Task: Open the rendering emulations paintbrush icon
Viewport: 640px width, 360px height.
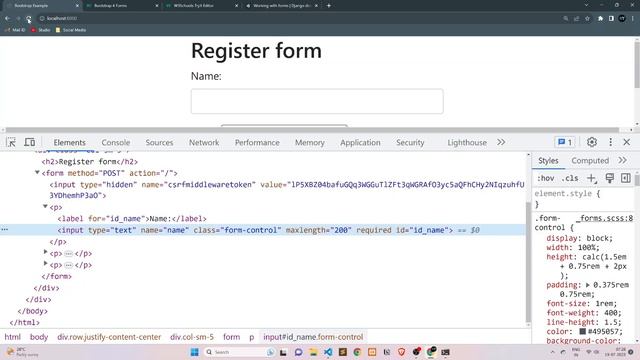Action: pyautogui.click(x=609, y=178)
